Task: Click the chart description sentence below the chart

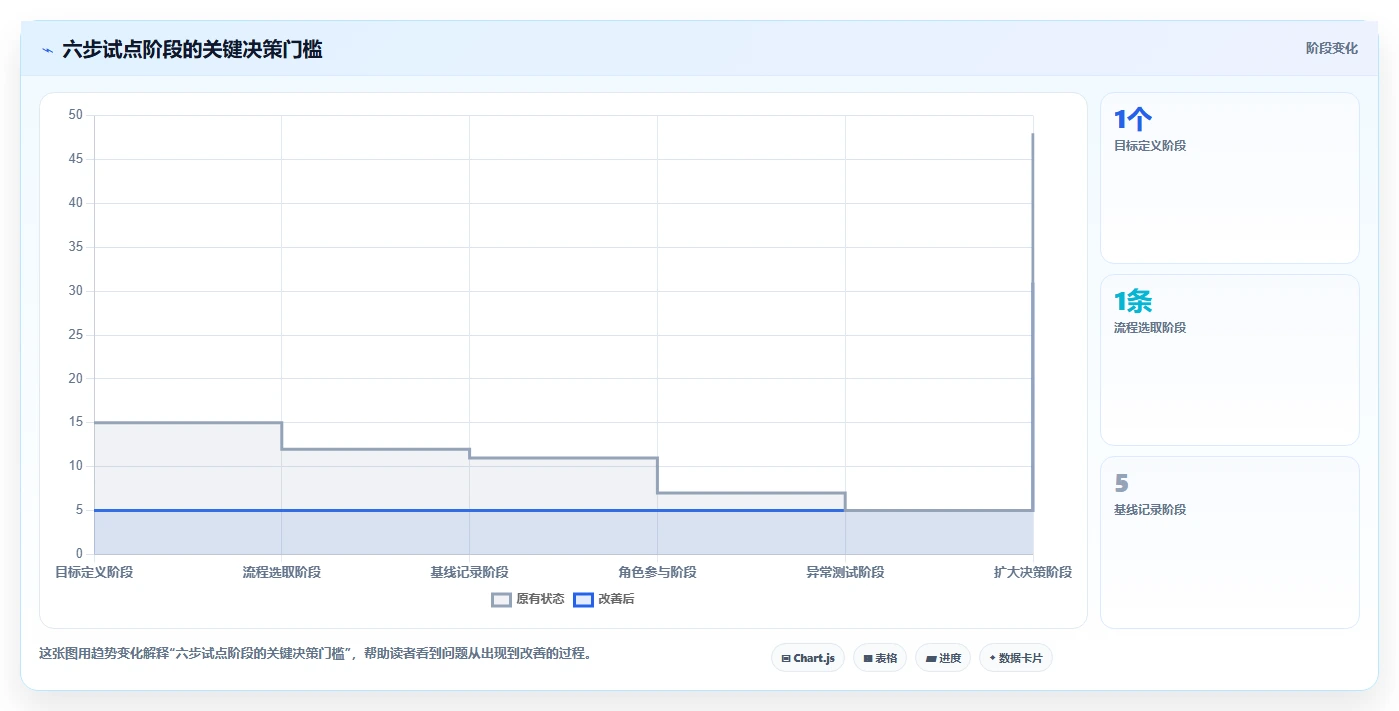Action: 316,654
